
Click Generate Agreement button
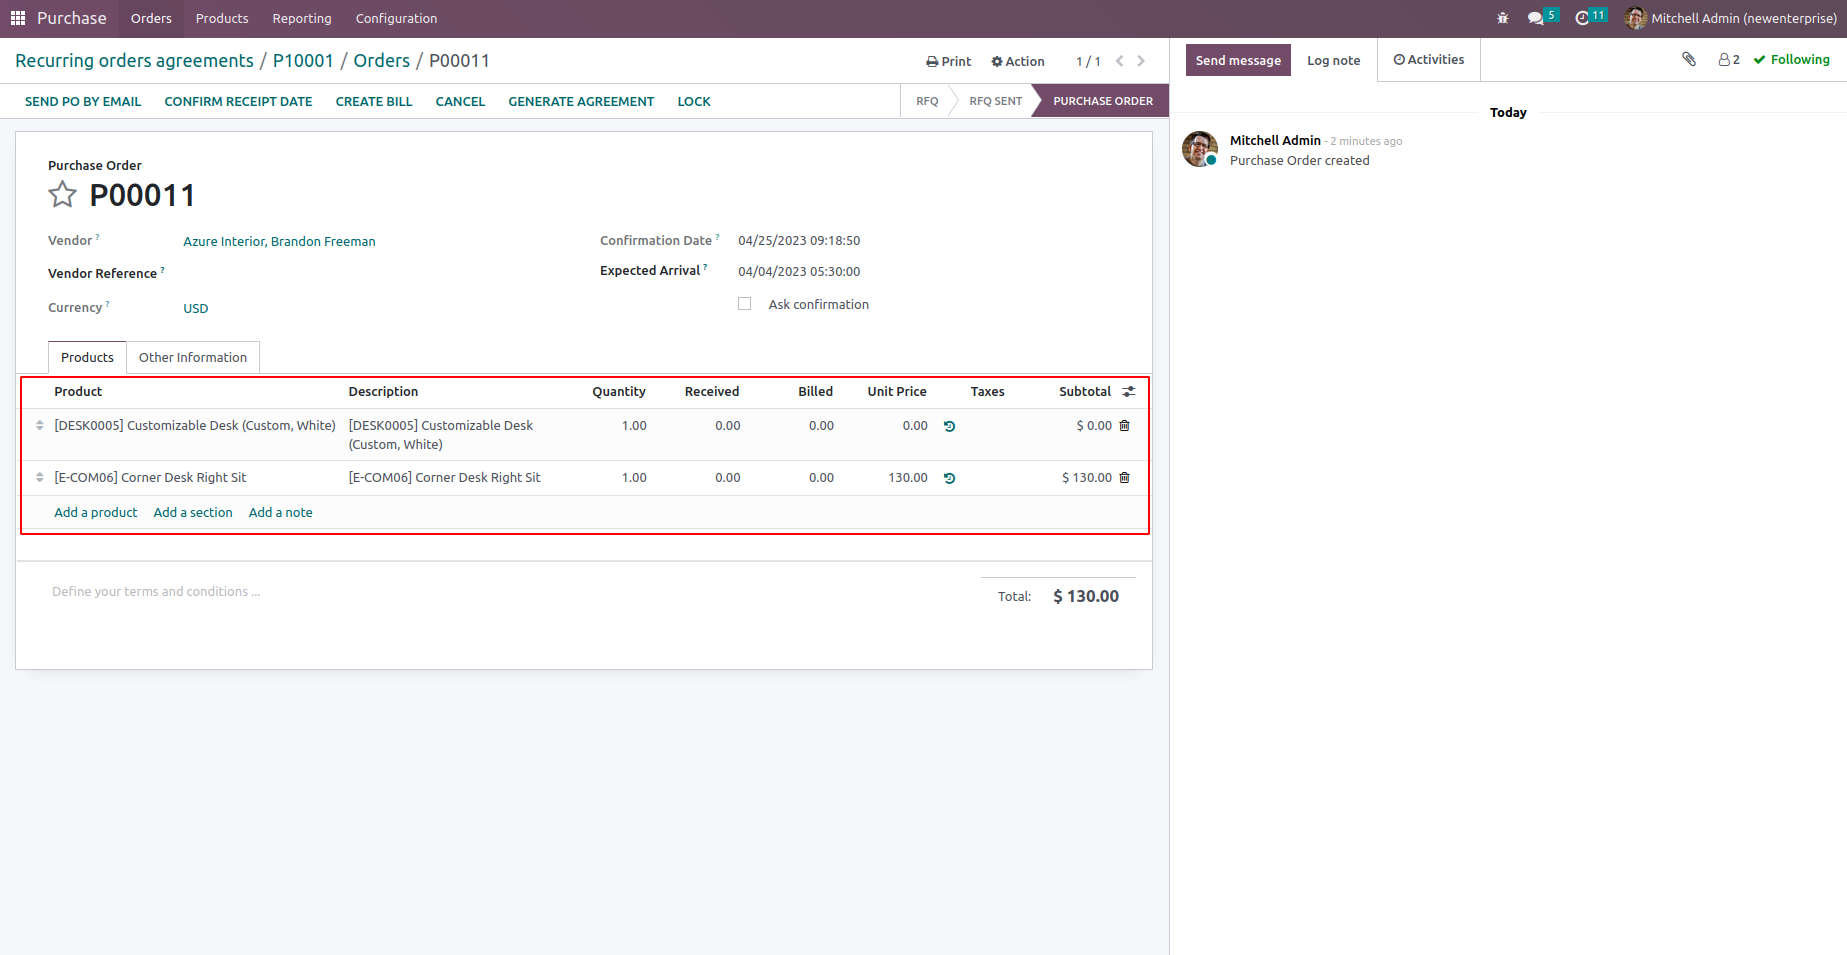point(581,101)
